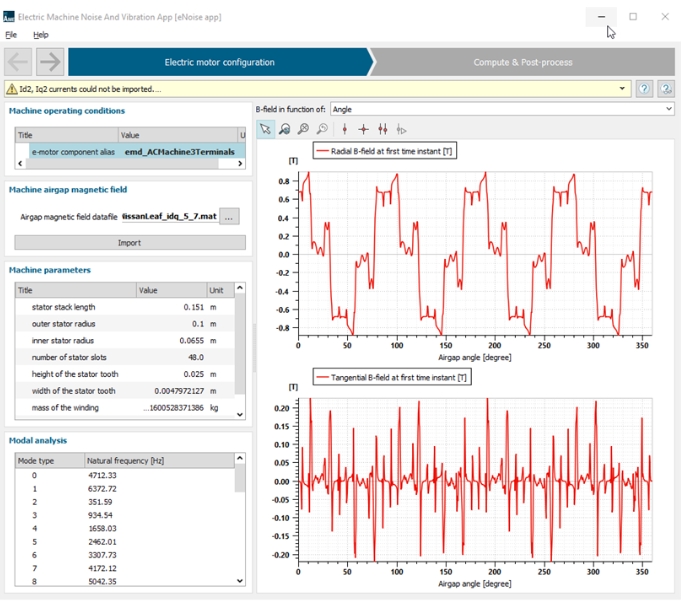Click the context help icon at far right
Viewport: 683px width, 602px height.
tap(666, 89)
